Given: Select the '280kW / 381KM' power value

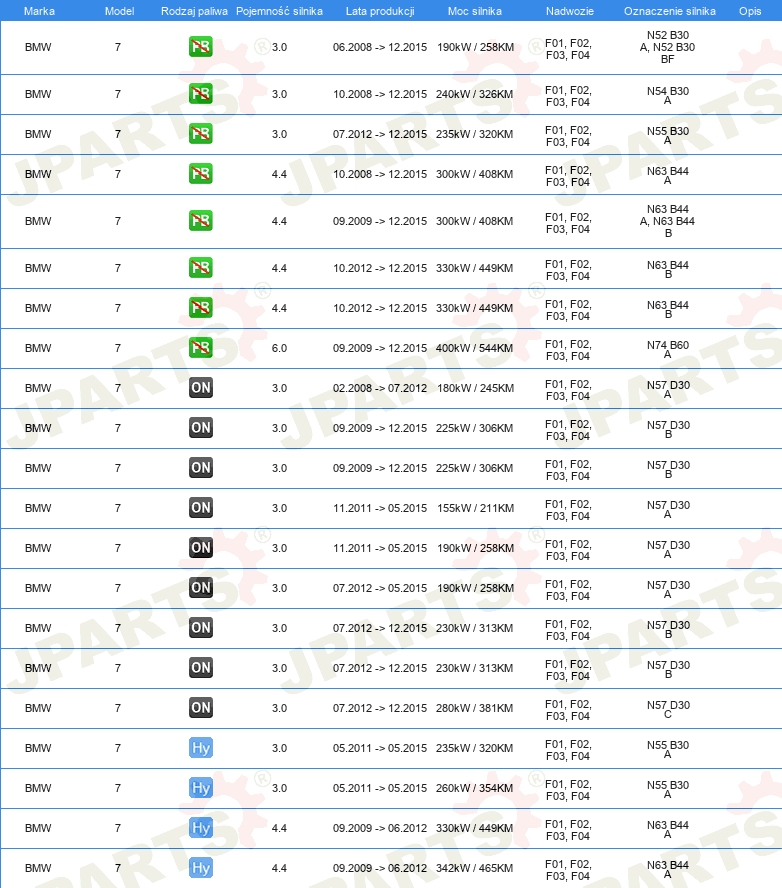Looking at the screenshot, I should (475, 708).
